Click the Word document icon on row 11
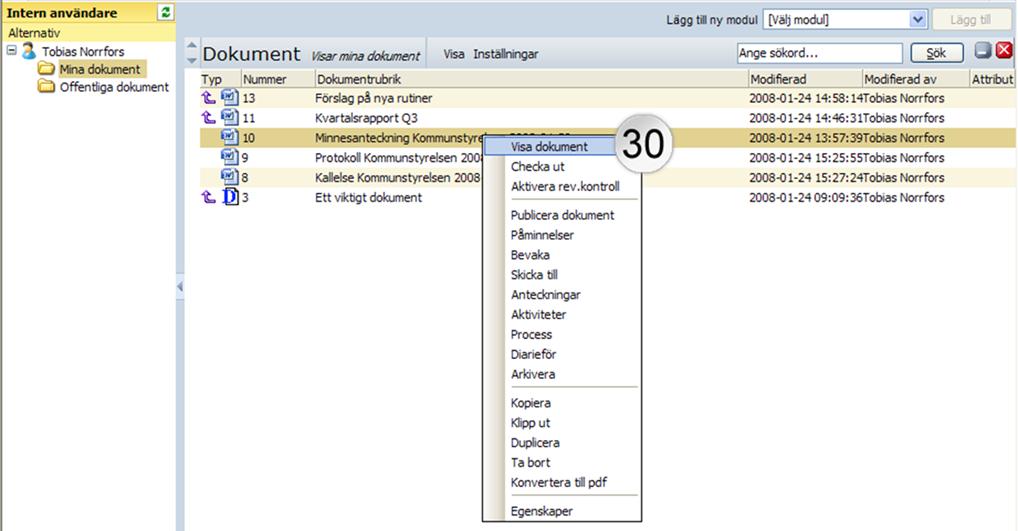The width and height of the screenshot is (1018, 531). [230, 117]
